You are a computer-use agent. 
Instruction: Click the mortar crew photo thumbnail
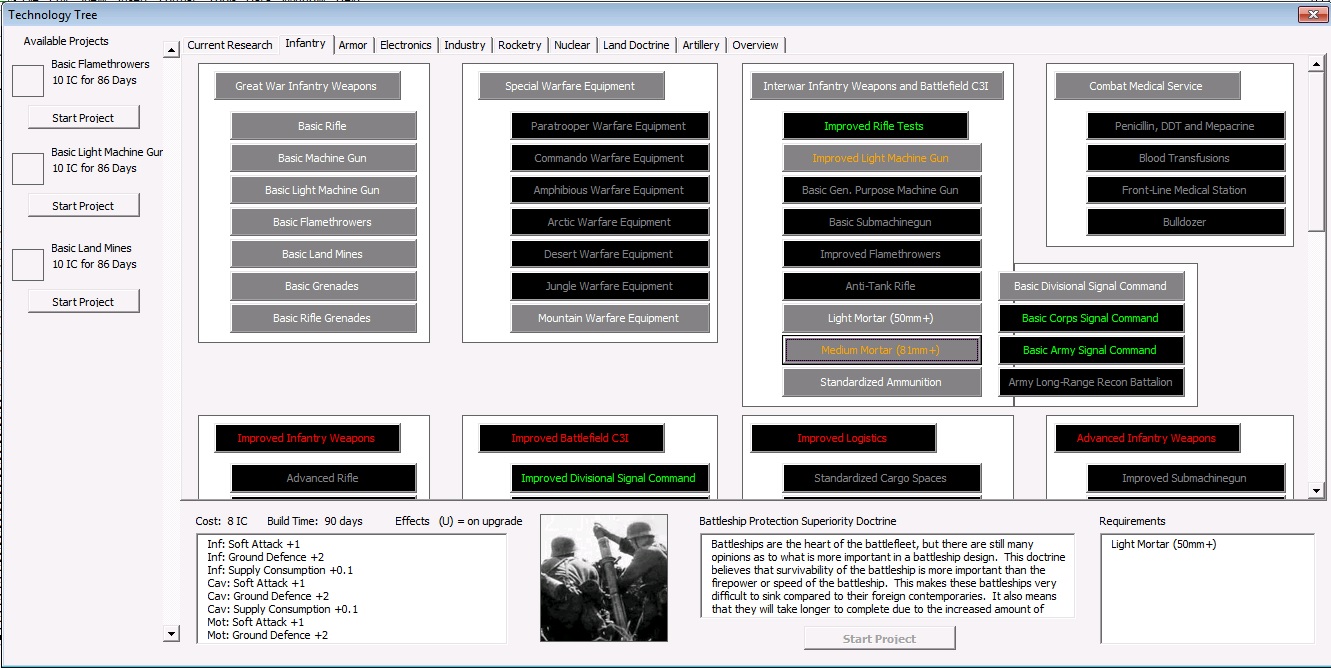pyautogui.click(x=603, y=578)
